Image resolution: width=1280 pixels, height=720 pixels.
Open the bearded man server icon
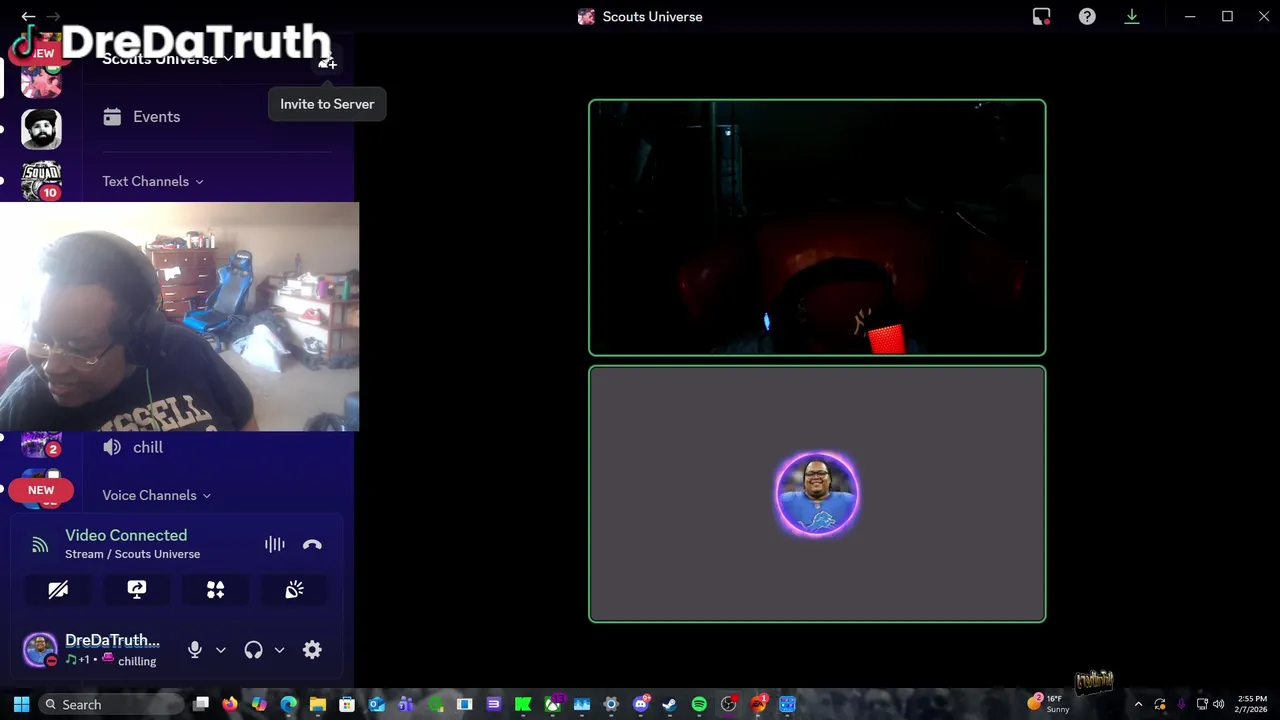click(x=41, y=129)
